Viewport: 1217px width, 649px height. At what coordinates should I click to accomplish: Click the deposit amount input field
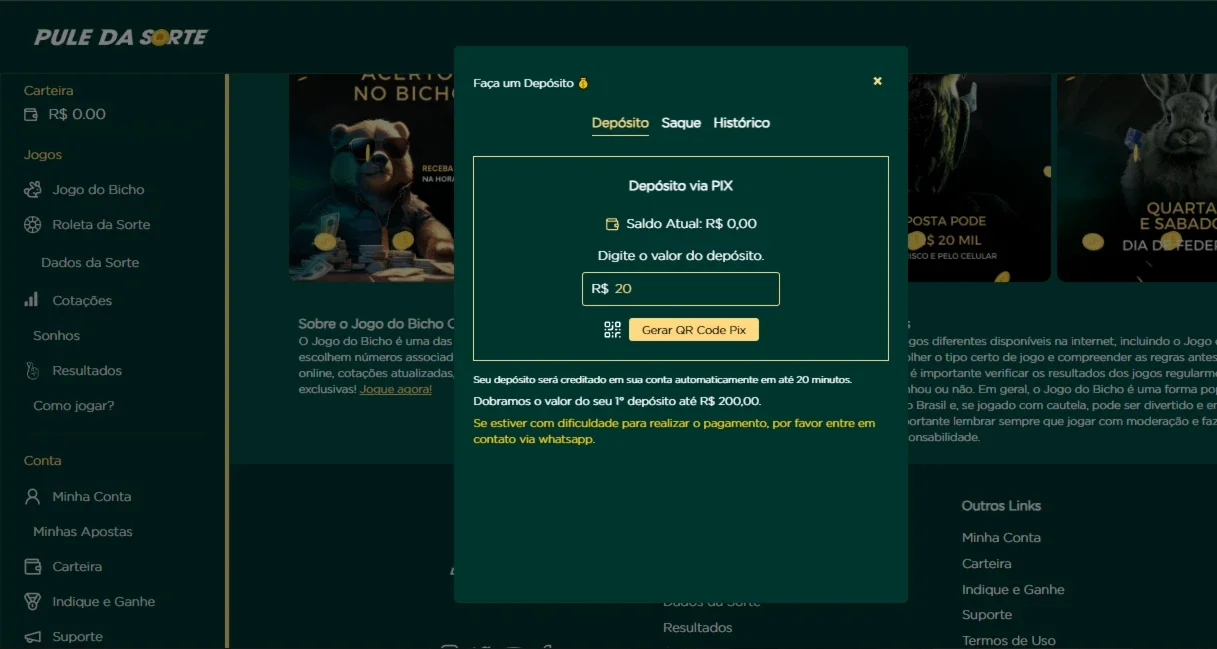click(x=681, y=288)
